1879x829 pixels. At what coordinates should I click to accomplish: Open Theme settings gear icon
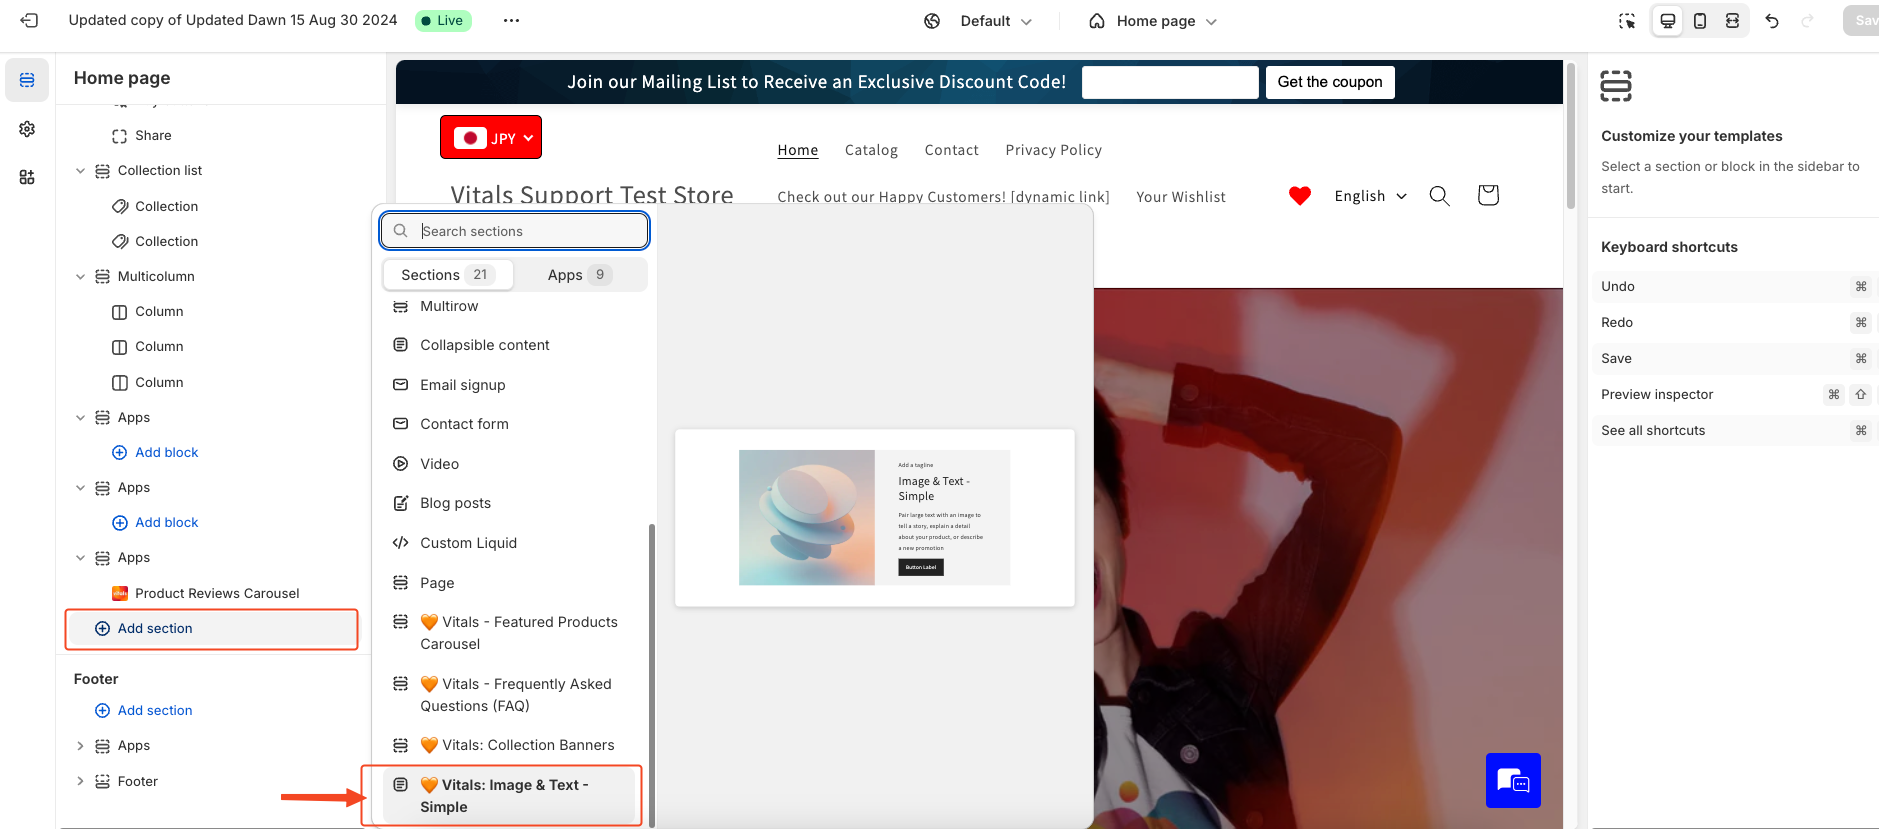pyautogui.click(x=27, y=129)
